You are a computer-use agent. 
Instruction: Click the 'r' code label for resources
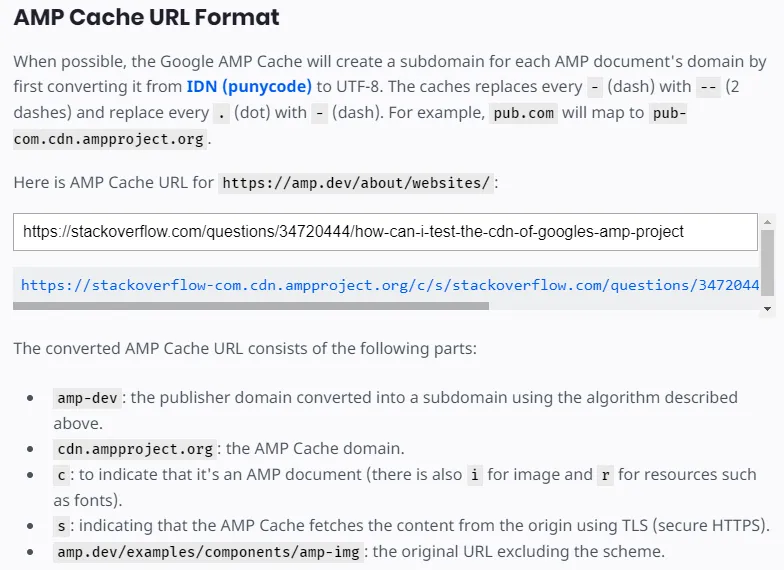coord(605,475)
